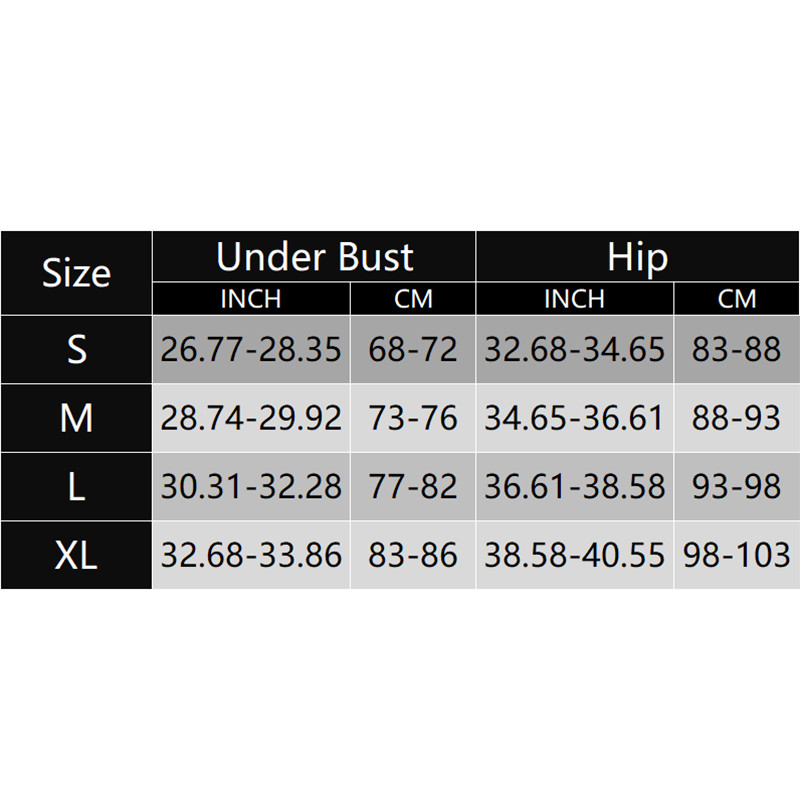Click the 26.77-28.35 under bust cell
The height and width of the screenshot is (800, 800).
pos(251,349)
